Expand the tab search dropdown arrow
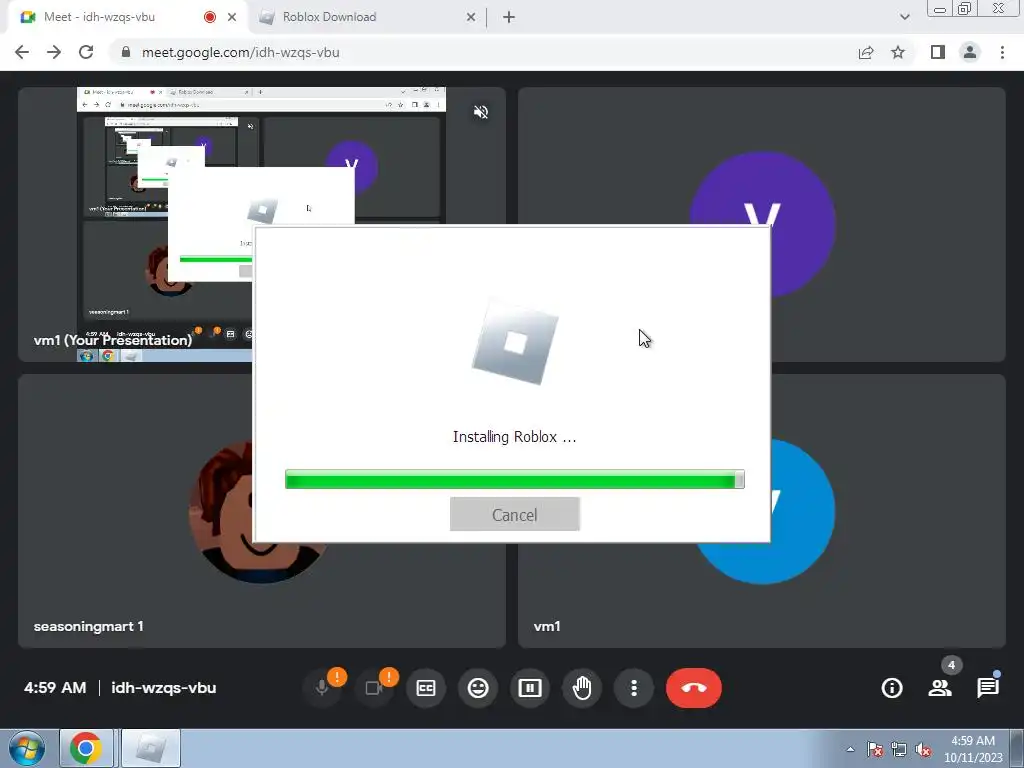 904,18
